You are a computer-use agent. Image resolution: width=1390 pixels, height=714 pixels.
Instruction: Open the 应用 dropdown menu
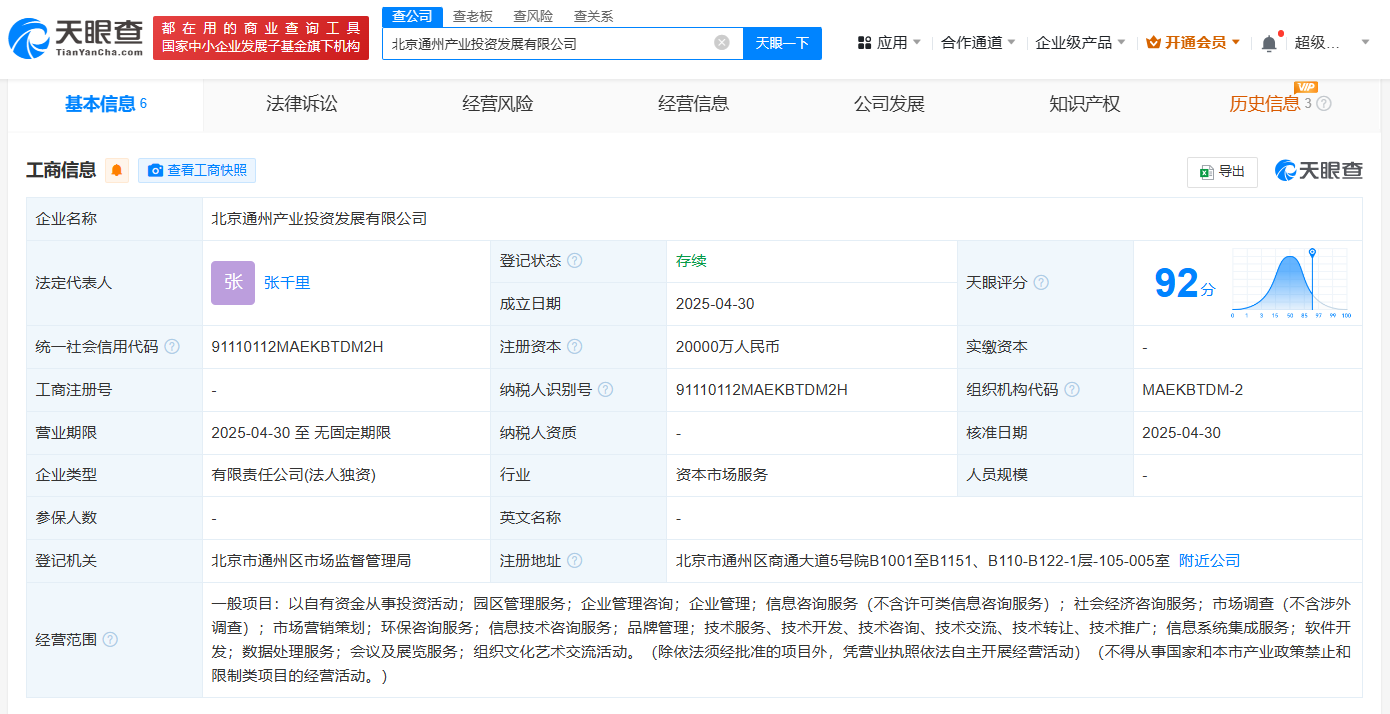(x=889, y=42)
